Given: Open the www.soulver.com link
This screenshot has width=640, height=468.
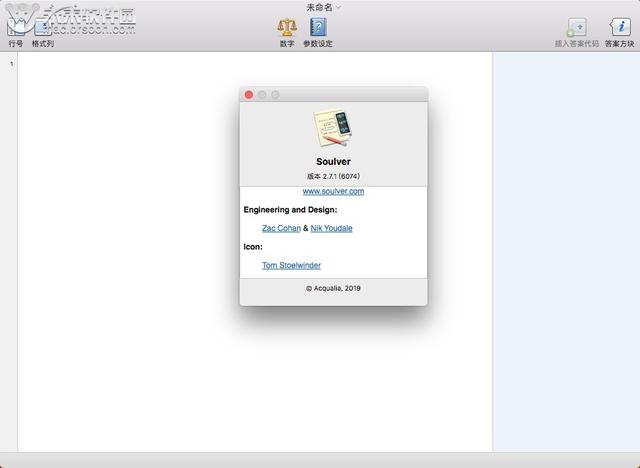Looking at the screenshot, I should (333, 191).
